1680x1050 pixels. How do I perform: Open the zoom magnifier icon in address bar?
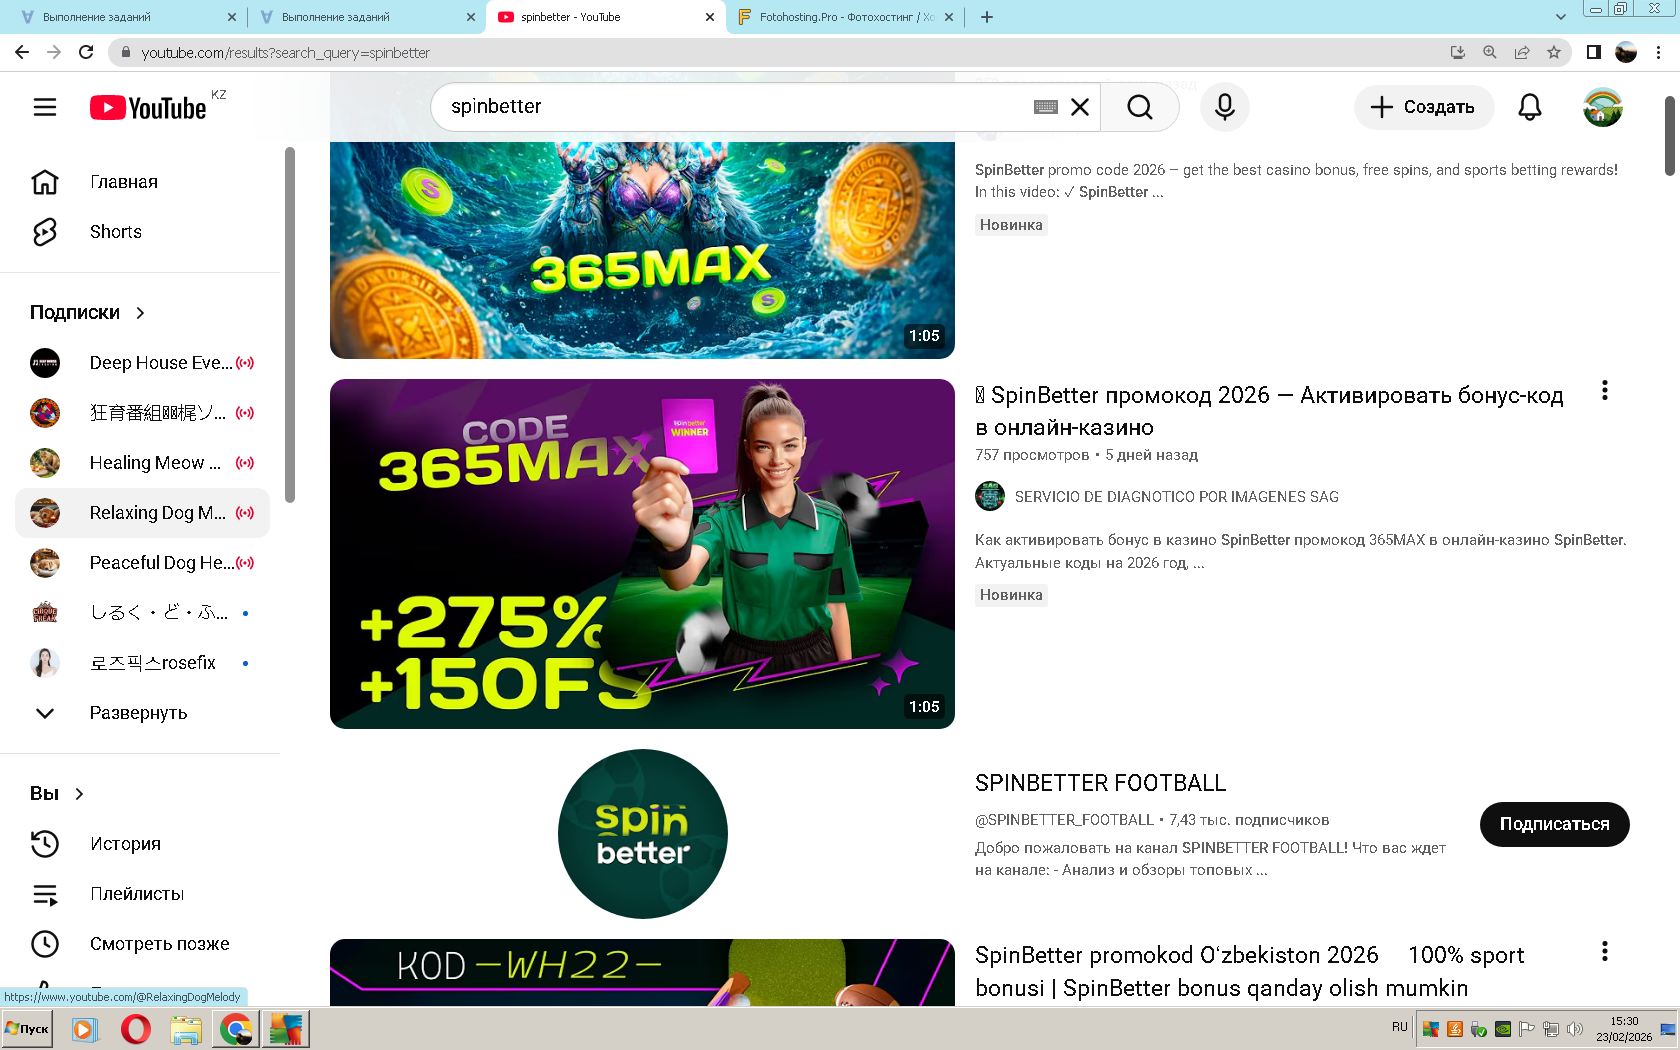pos(1490,53)
